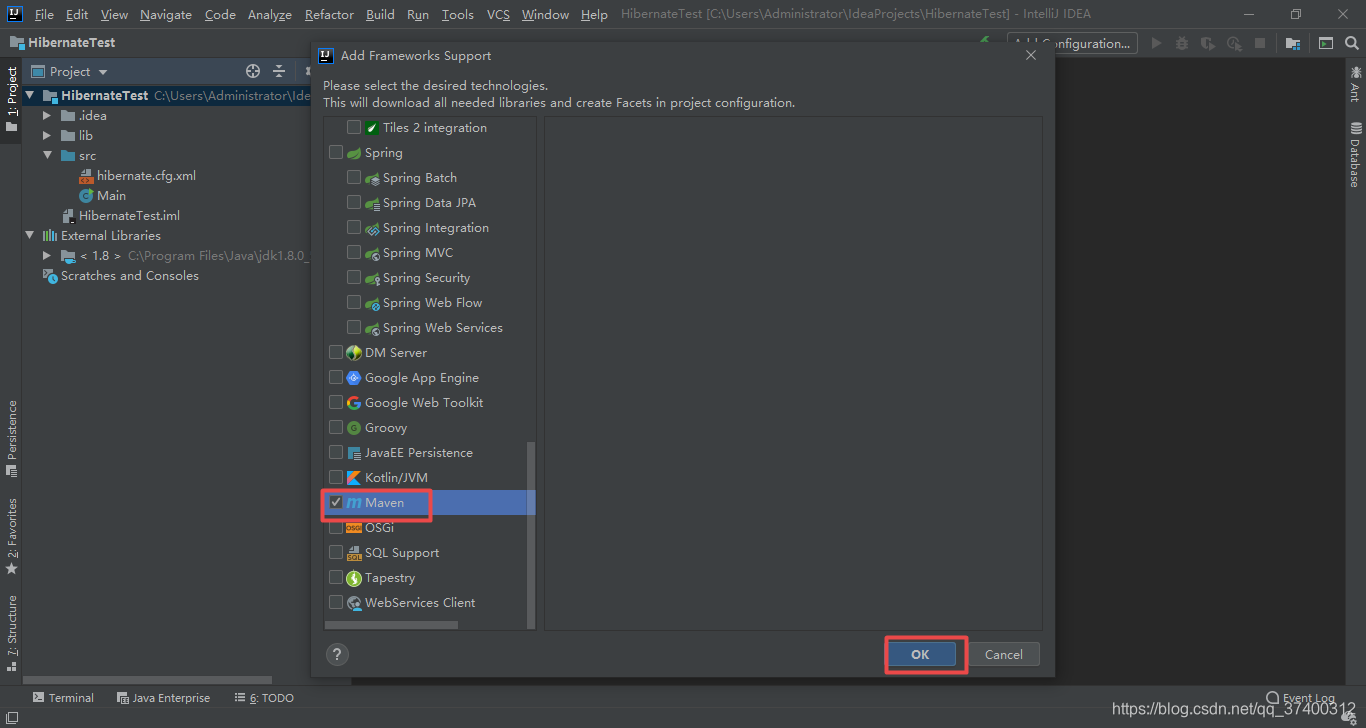Screen dimensions: 1366x728
Task: Open the File menu
Action: pyautogui.click(x=44, y=14)
